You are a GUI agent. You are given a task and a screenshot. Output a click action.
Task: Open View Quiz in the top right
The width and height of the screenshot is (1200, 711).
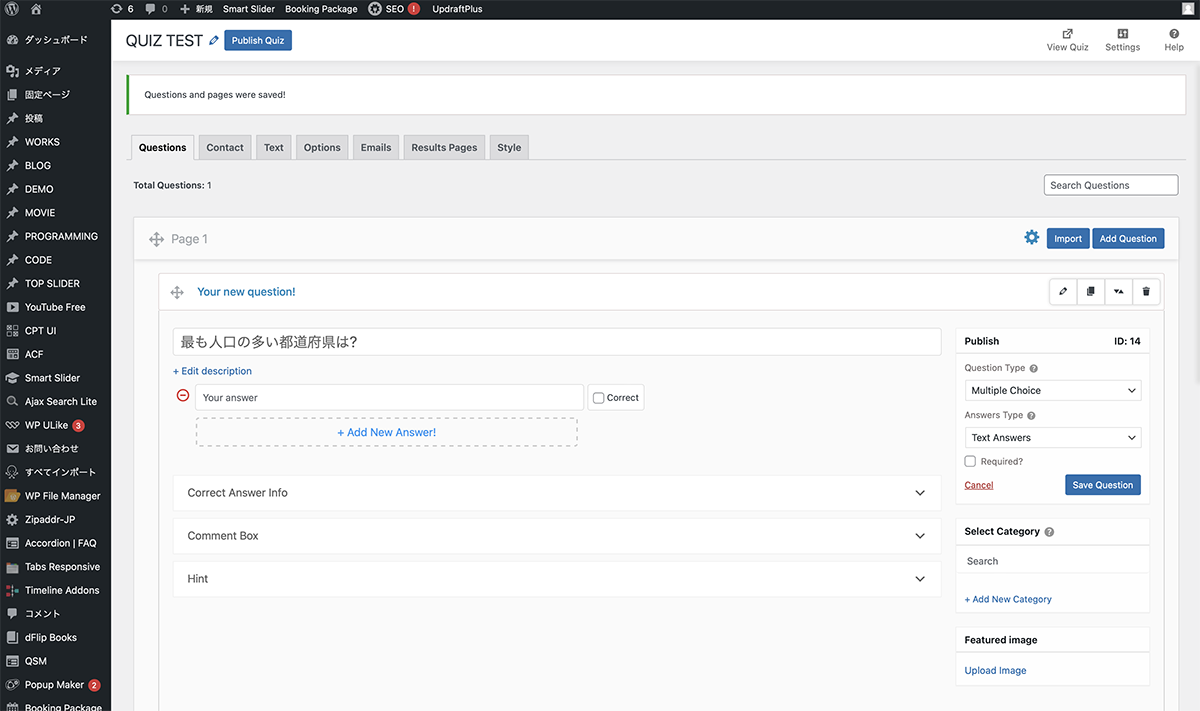pos(1067,40)
